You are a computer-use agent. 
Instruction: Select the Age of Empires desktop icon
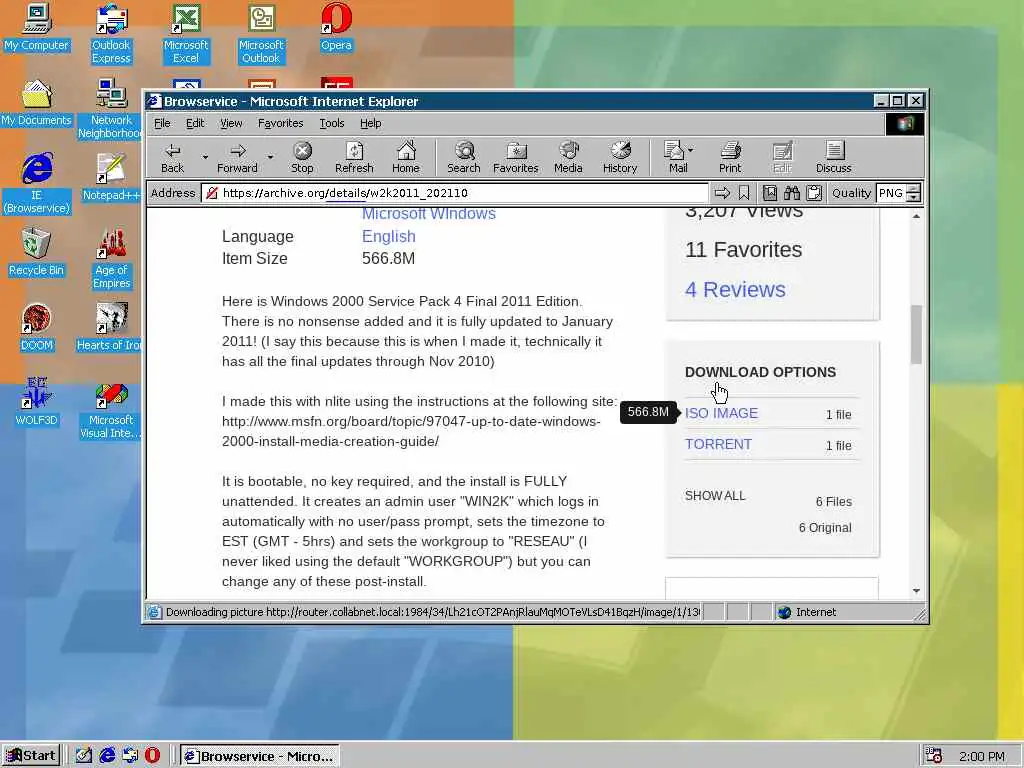click(111, 259)
